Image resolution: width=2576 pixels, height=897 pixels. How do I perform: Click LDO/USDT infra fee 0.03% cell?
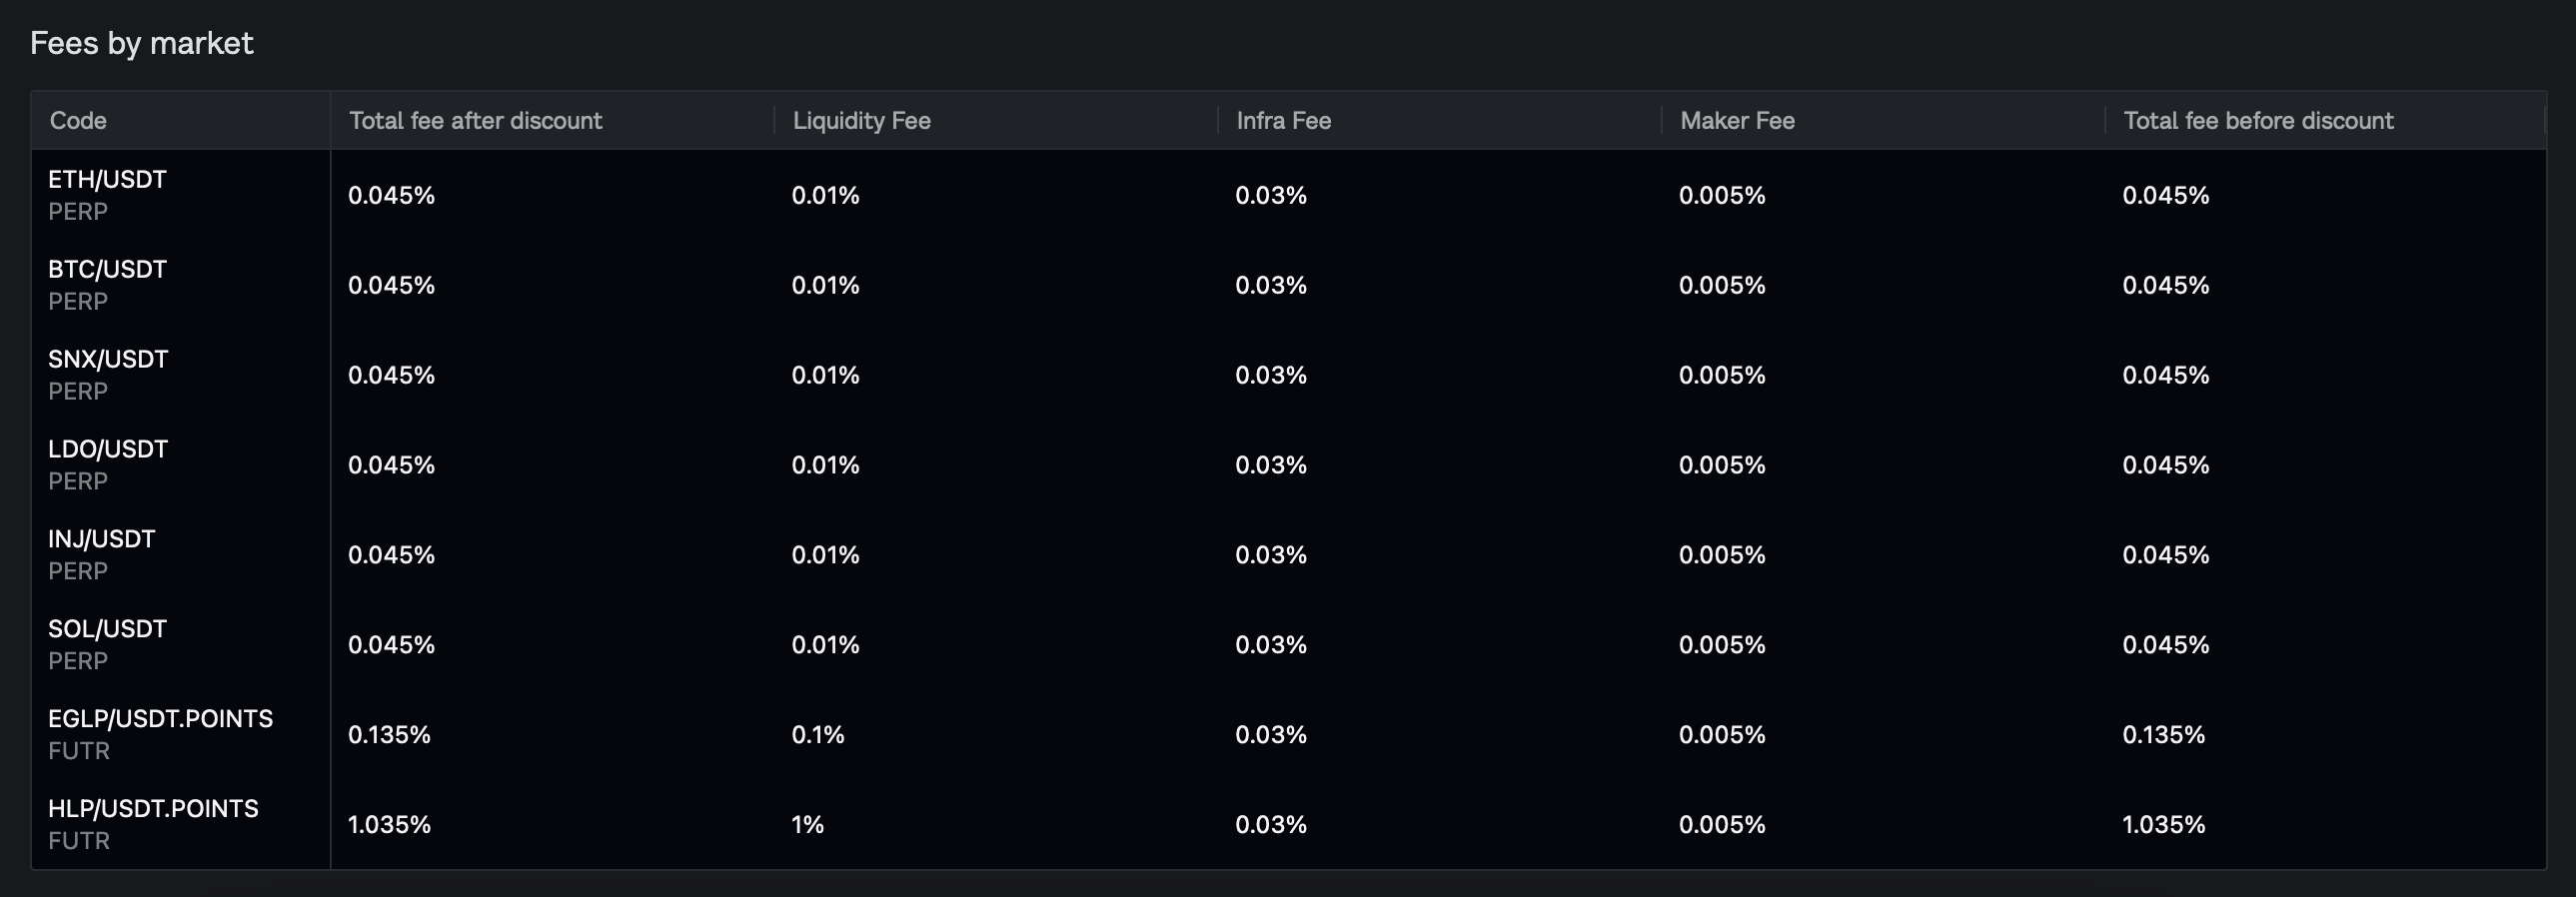pyautogui.click(x=1271, y=466)
